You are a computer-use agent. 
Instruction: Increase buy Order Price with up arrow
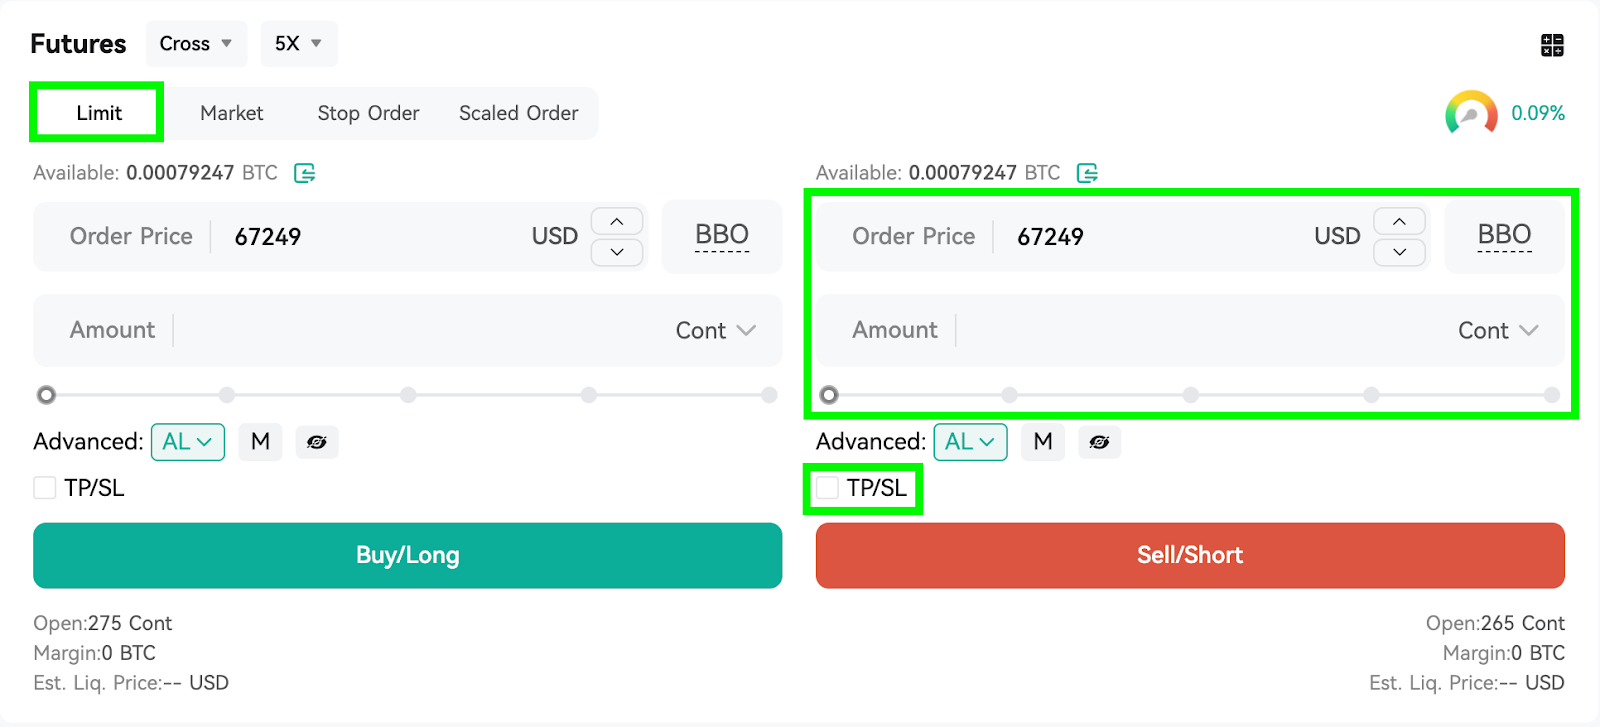(x=617, y=221)
